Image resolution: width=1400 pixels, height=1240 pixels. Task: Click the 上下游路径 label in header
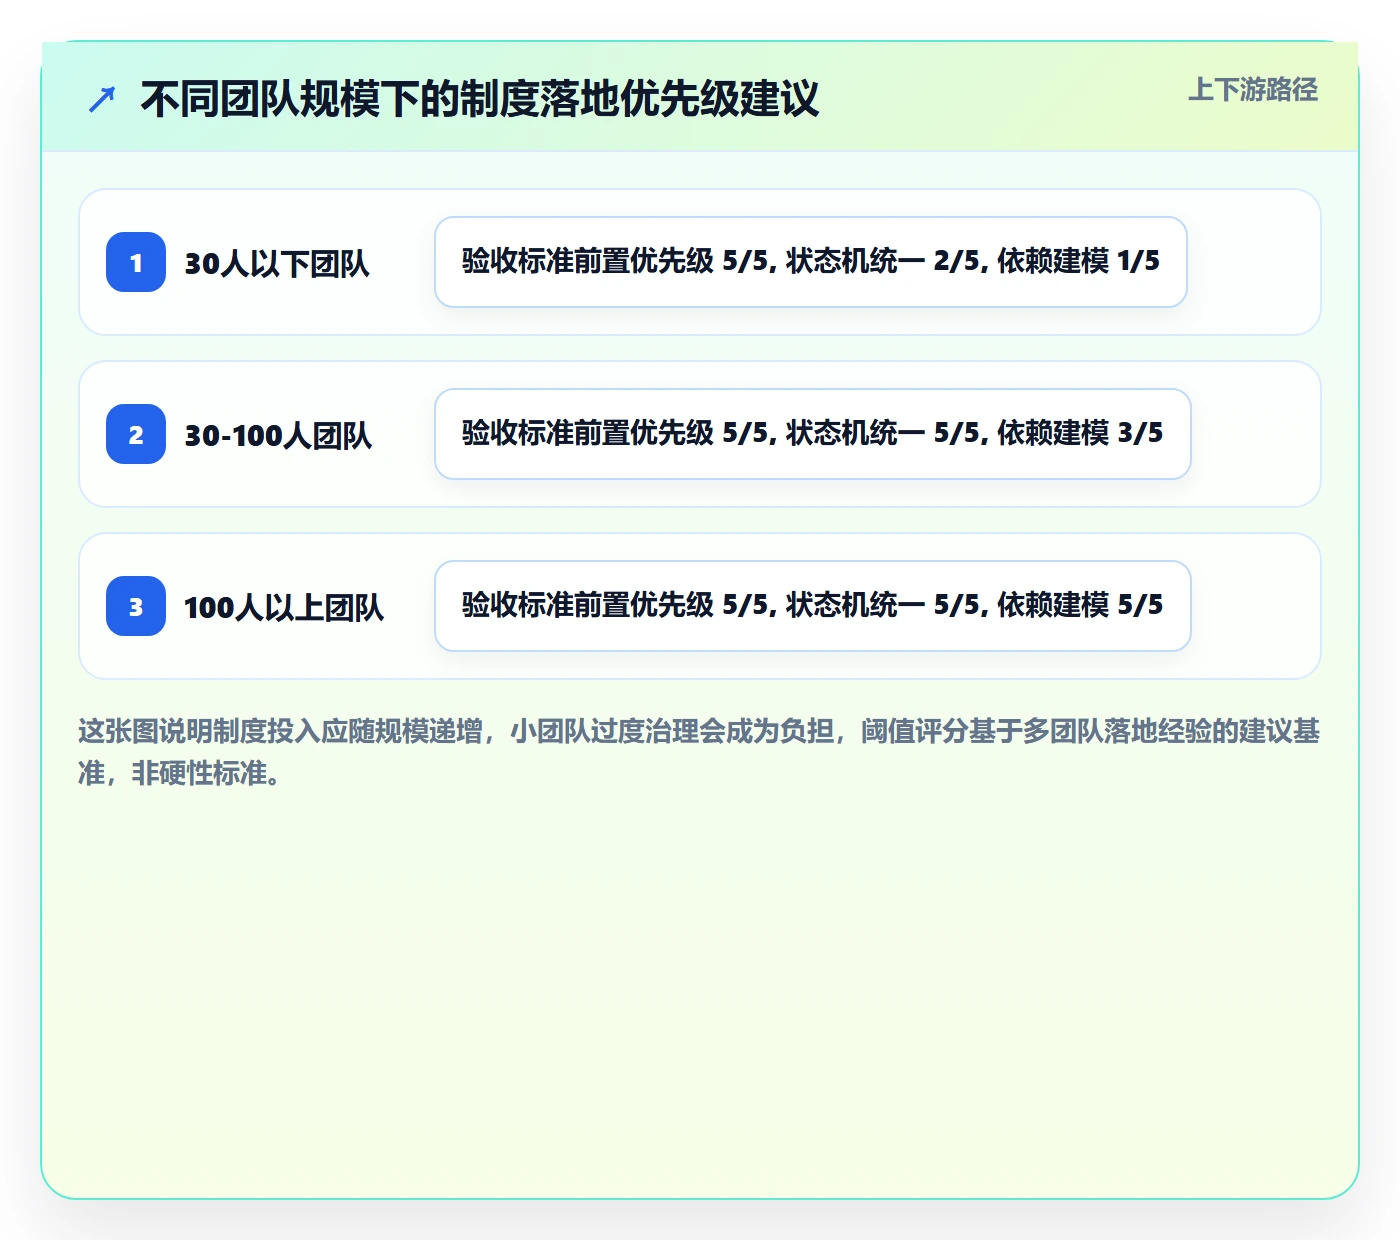pos(1253,90)
